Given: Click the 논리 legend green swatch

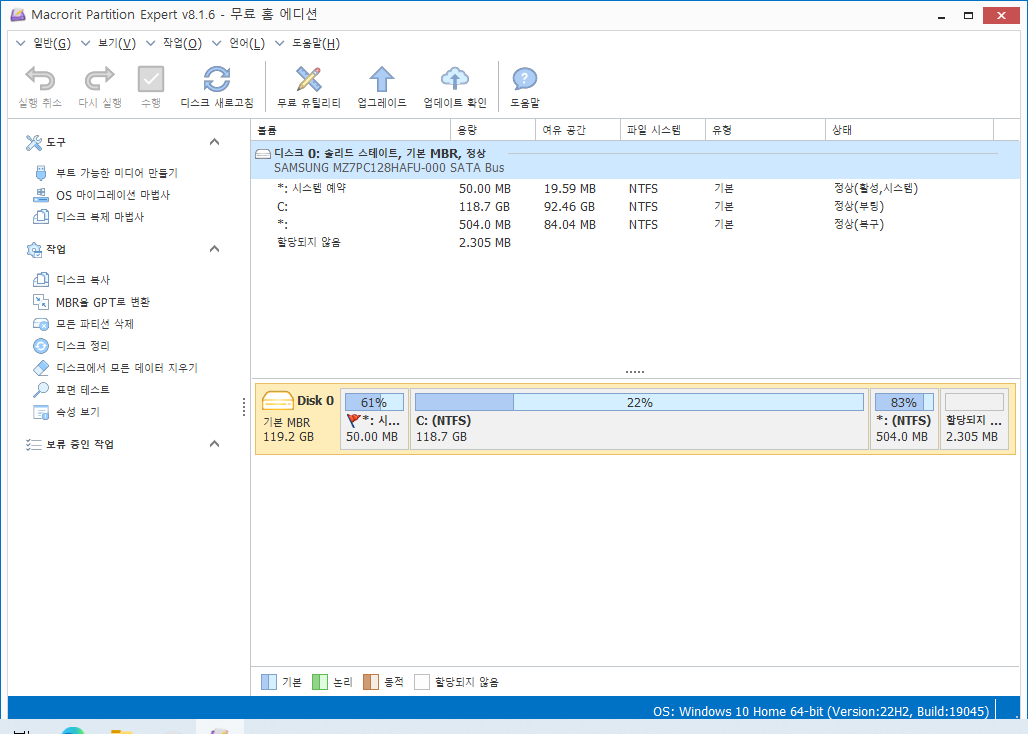Looking at the screenshot, I should 320,682.
